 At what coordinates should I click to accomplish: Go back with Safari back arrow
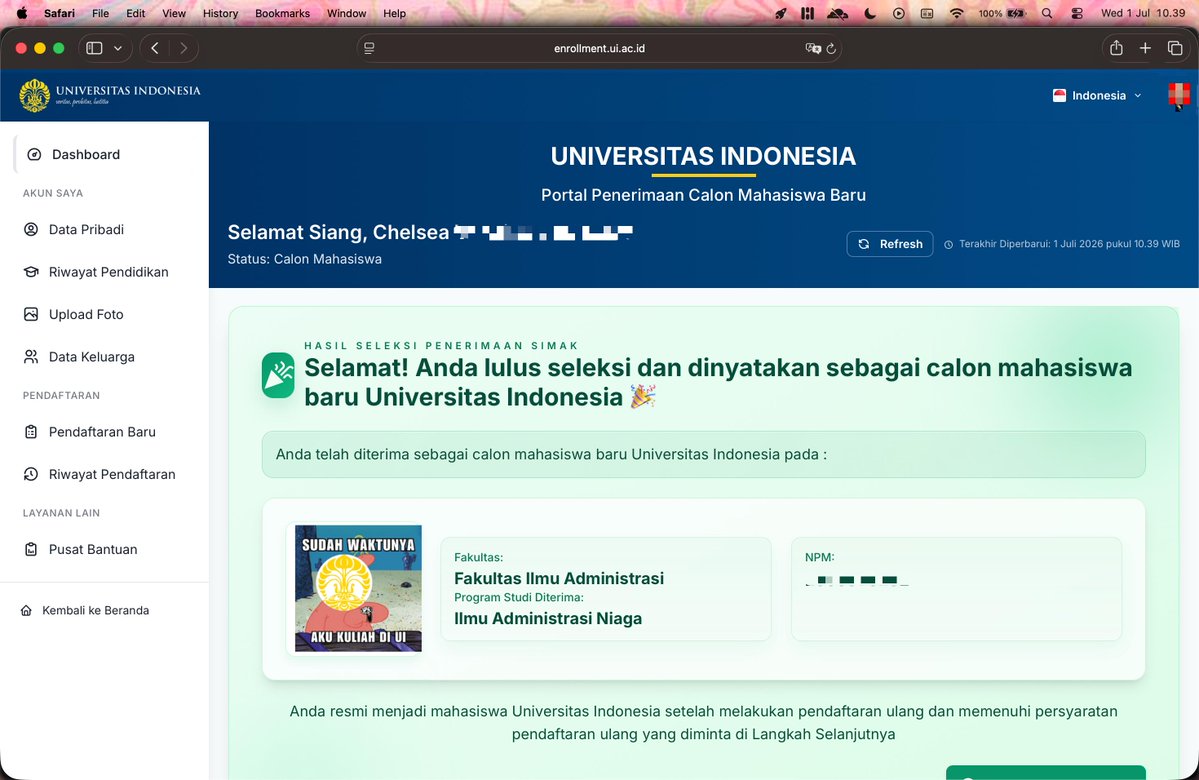155,48
